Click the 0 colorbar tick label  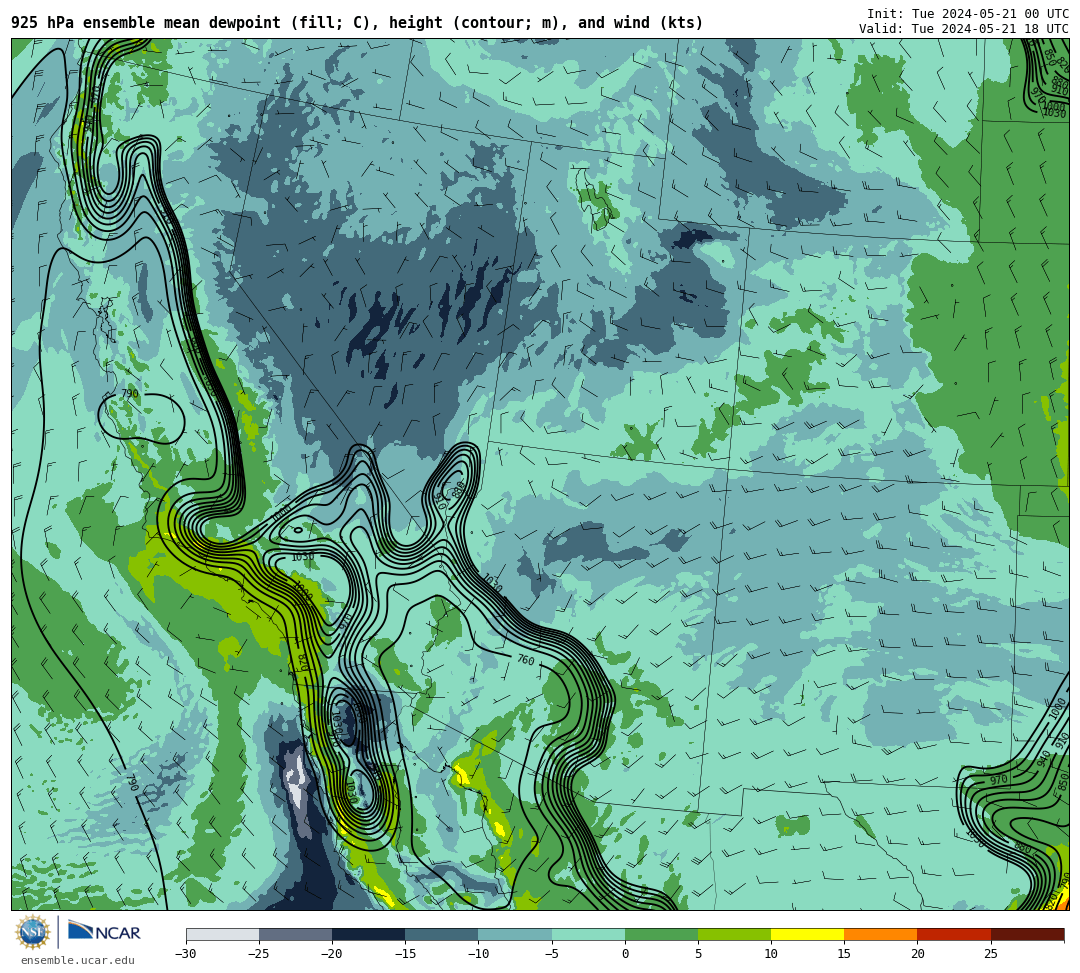tap(625, 954)
